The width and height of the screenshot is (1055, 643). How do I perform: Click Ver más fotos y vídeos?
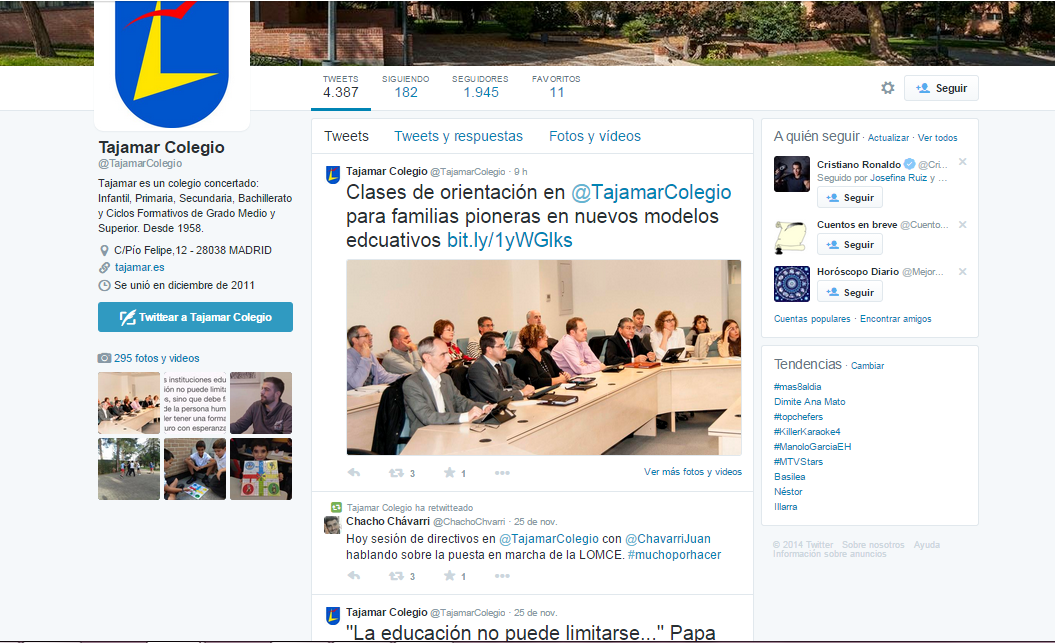tap(692, 472)
